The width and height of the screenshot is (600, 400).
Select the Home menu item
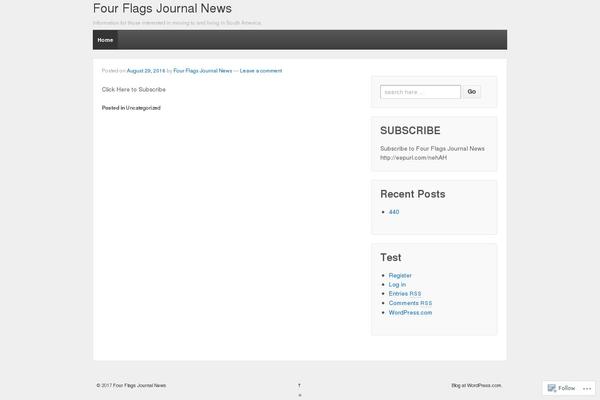105,40
